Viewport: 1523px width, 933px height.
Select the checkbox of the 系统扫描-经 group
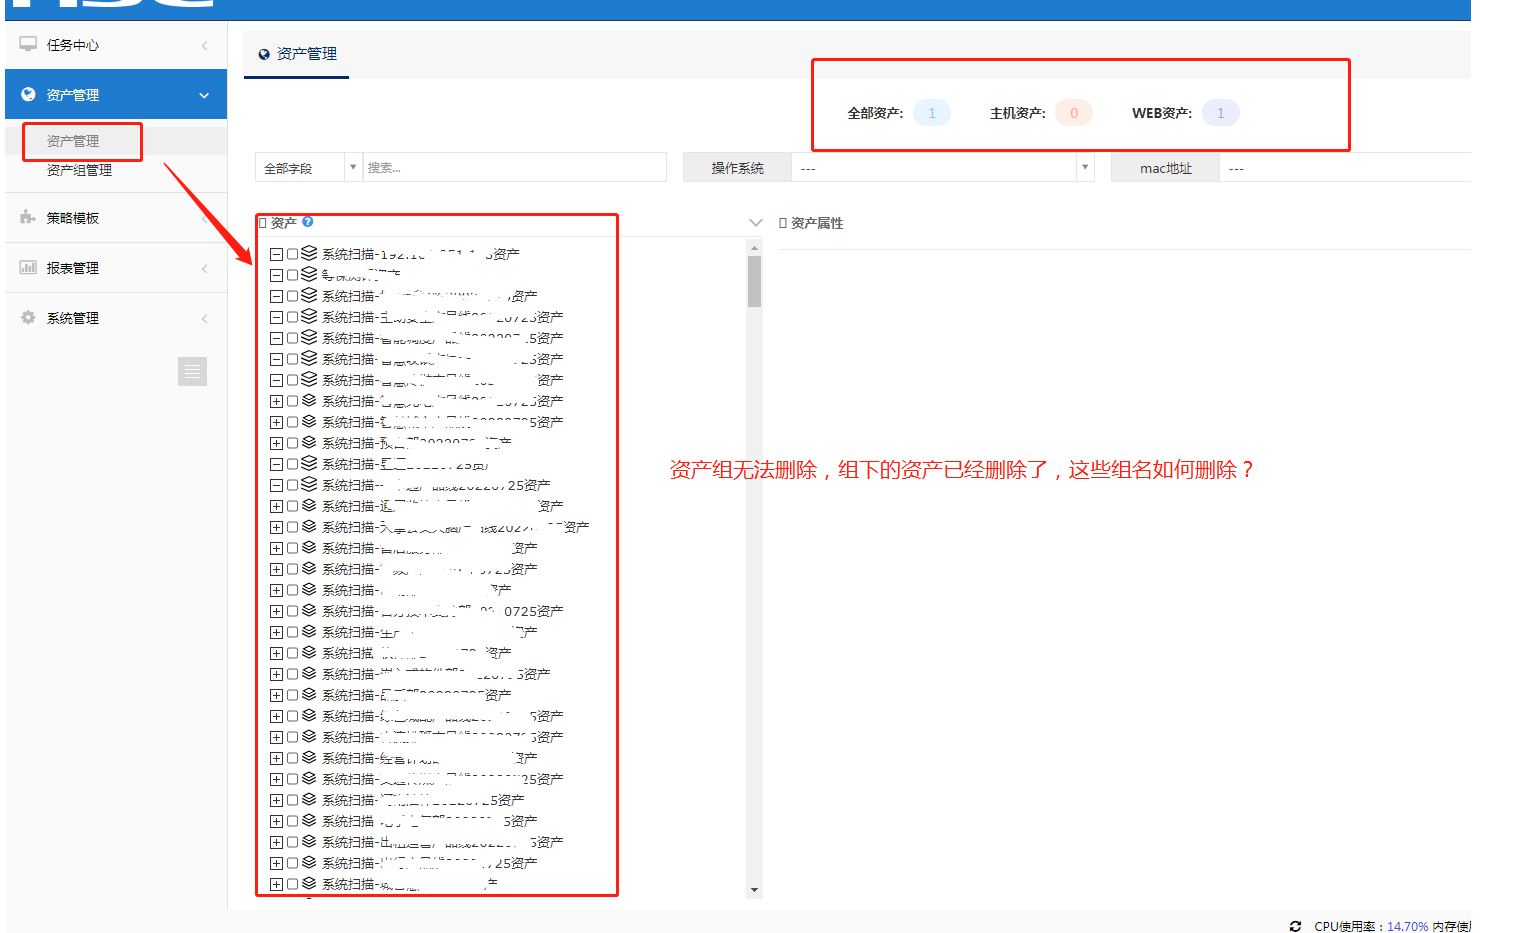click(x=292, y=758)
